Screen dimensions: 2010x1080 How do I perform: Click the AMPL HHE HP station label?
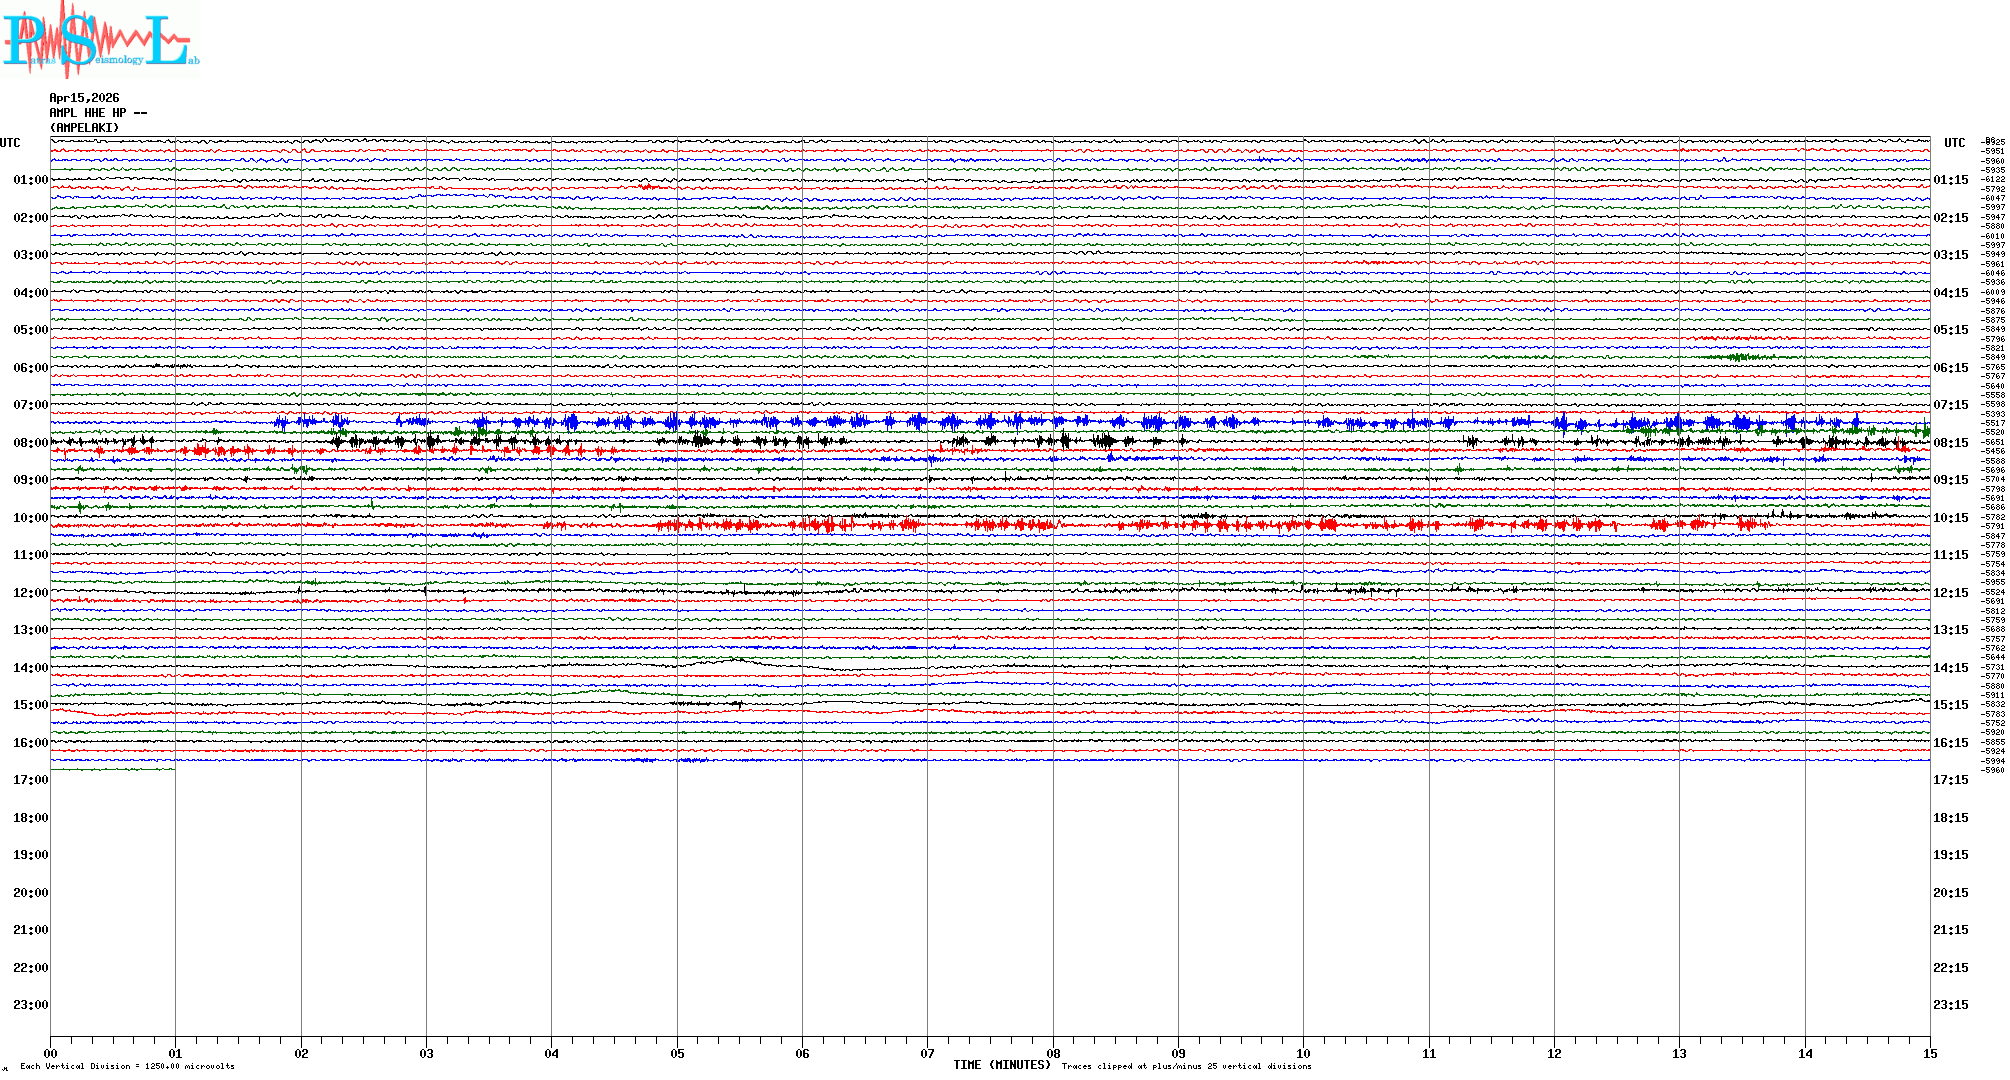98,113
